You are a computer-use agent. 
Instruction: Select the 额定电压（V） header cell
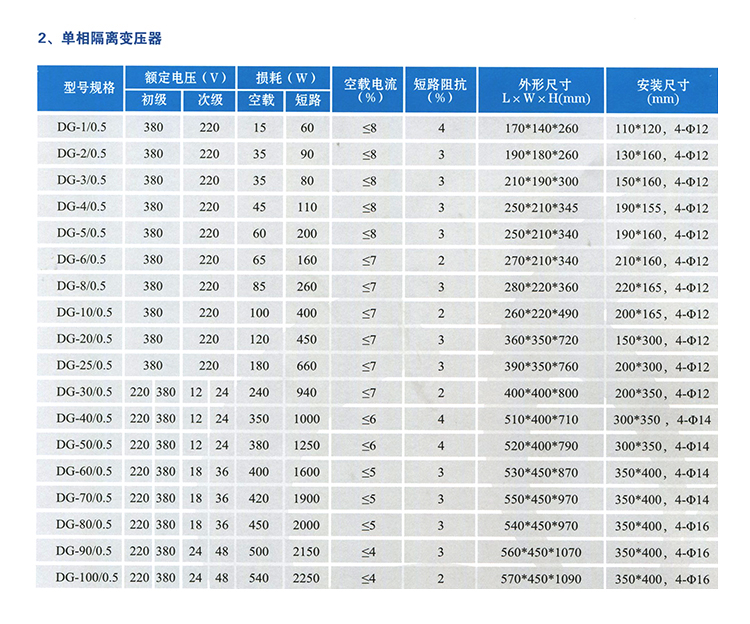181,77
